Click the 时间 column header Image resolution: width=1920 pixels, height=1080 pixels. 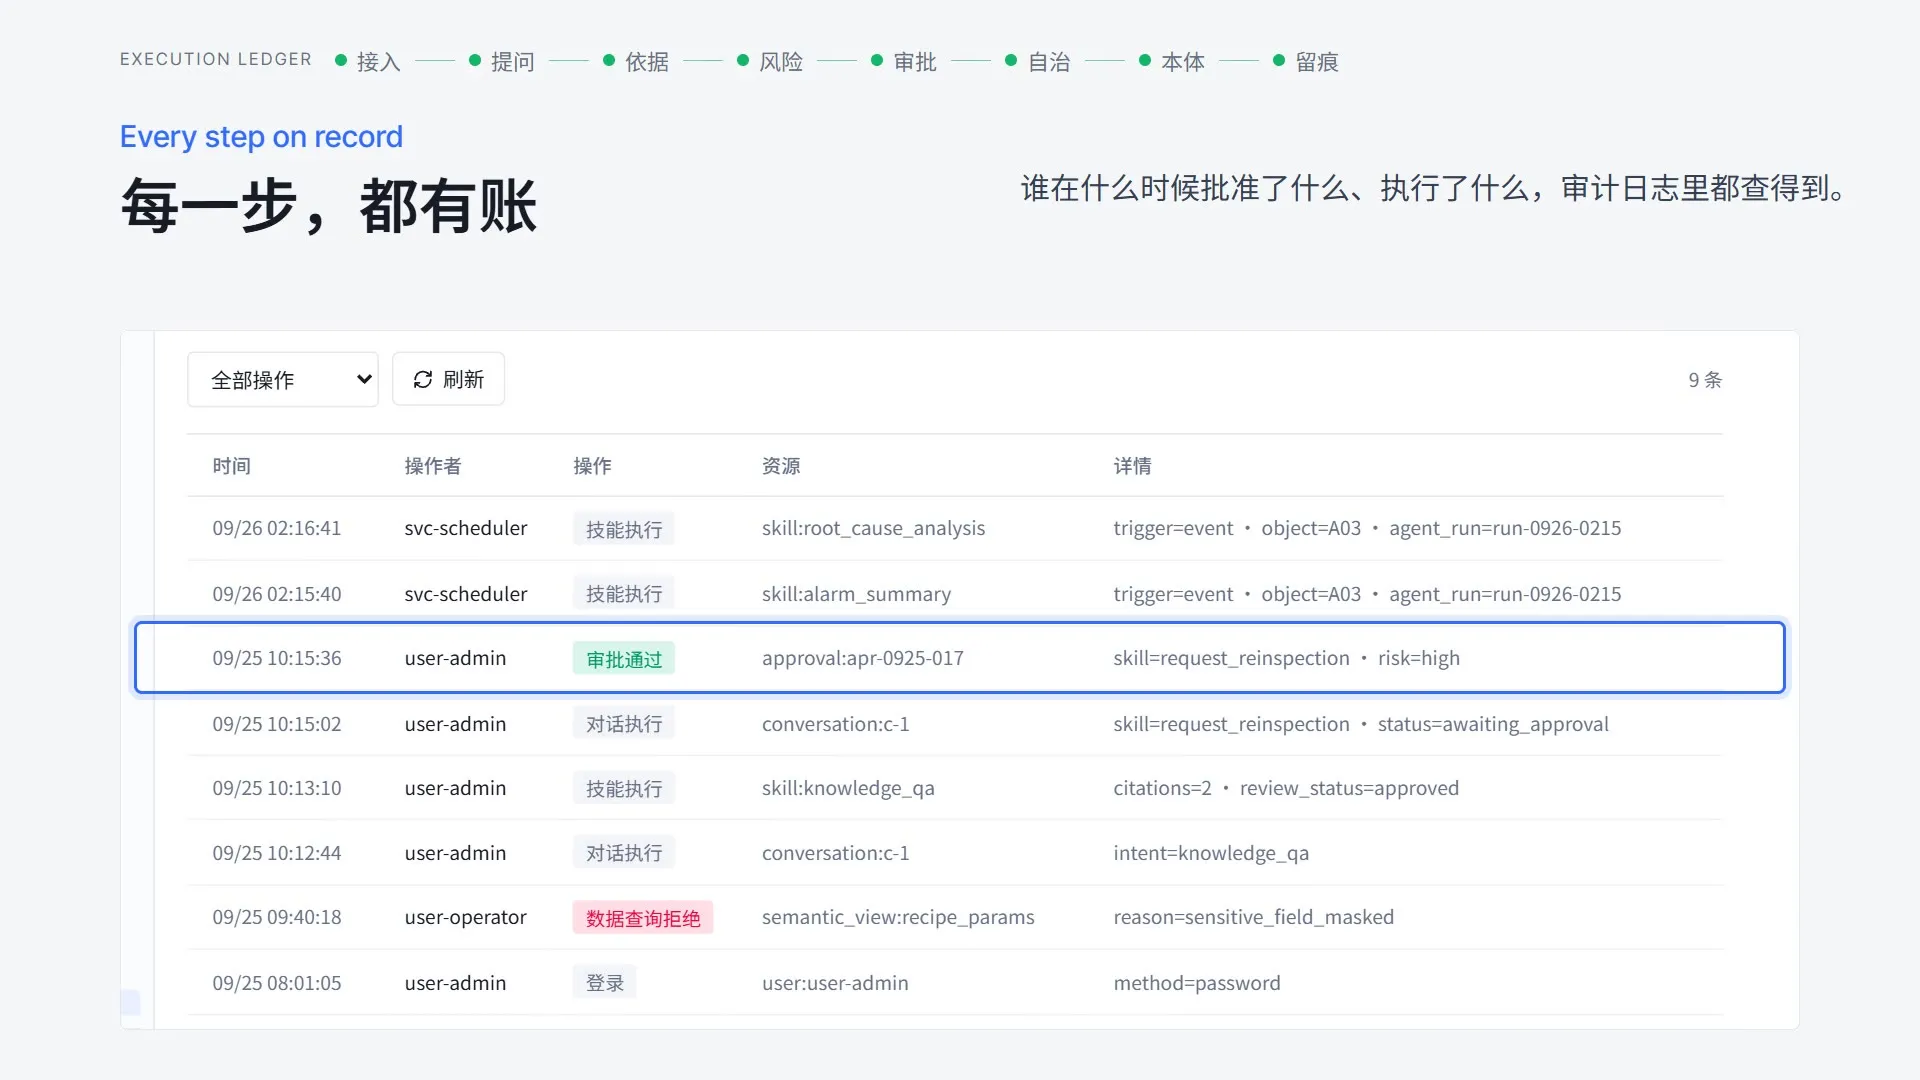[x=231, y=466]
